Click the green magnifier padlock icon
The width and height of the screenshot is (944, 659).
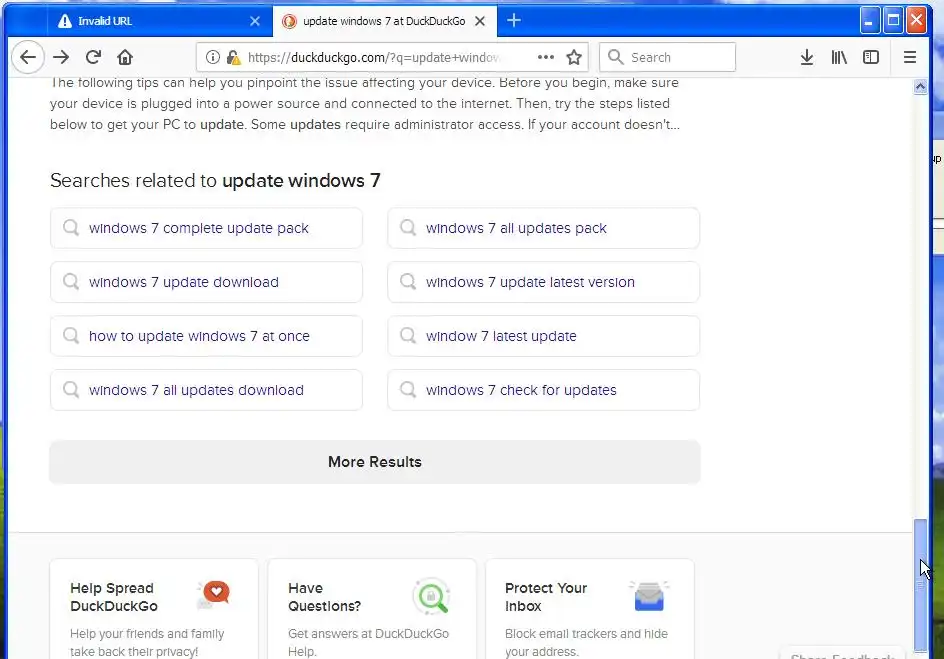(x=432, y=596)
